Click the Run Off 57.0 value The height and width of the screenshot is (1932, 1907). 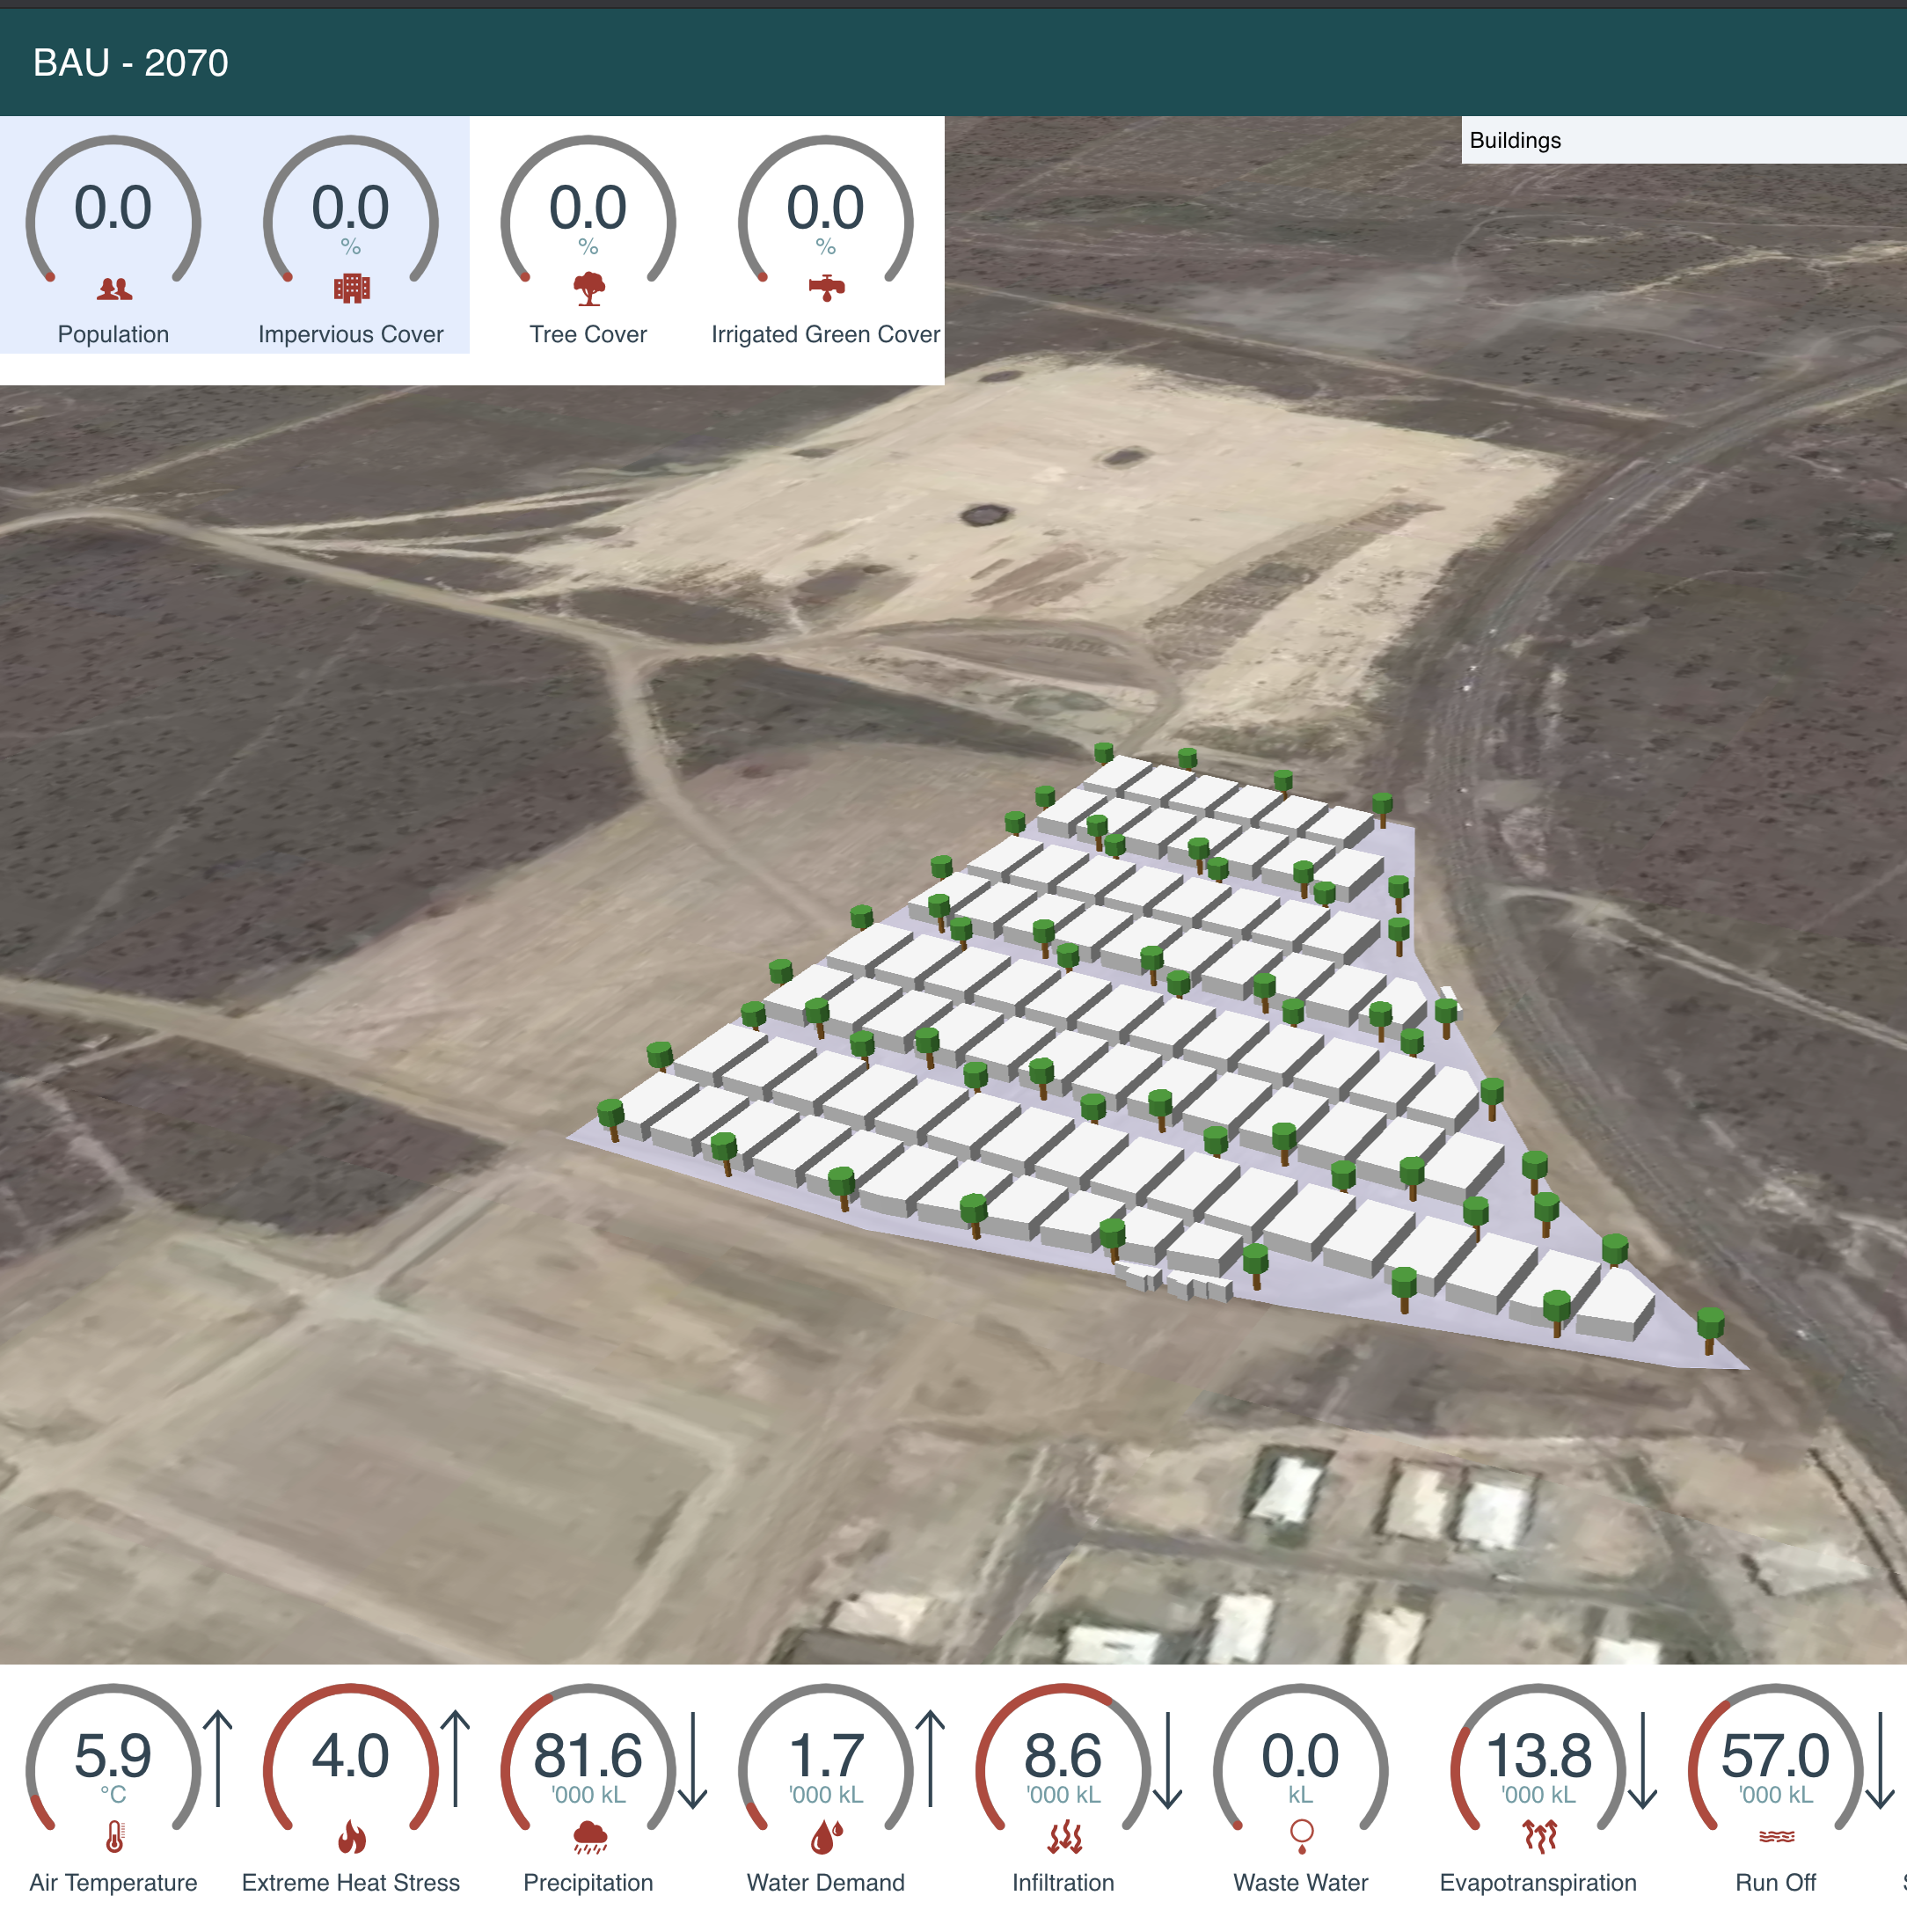click(1776, 1756)
